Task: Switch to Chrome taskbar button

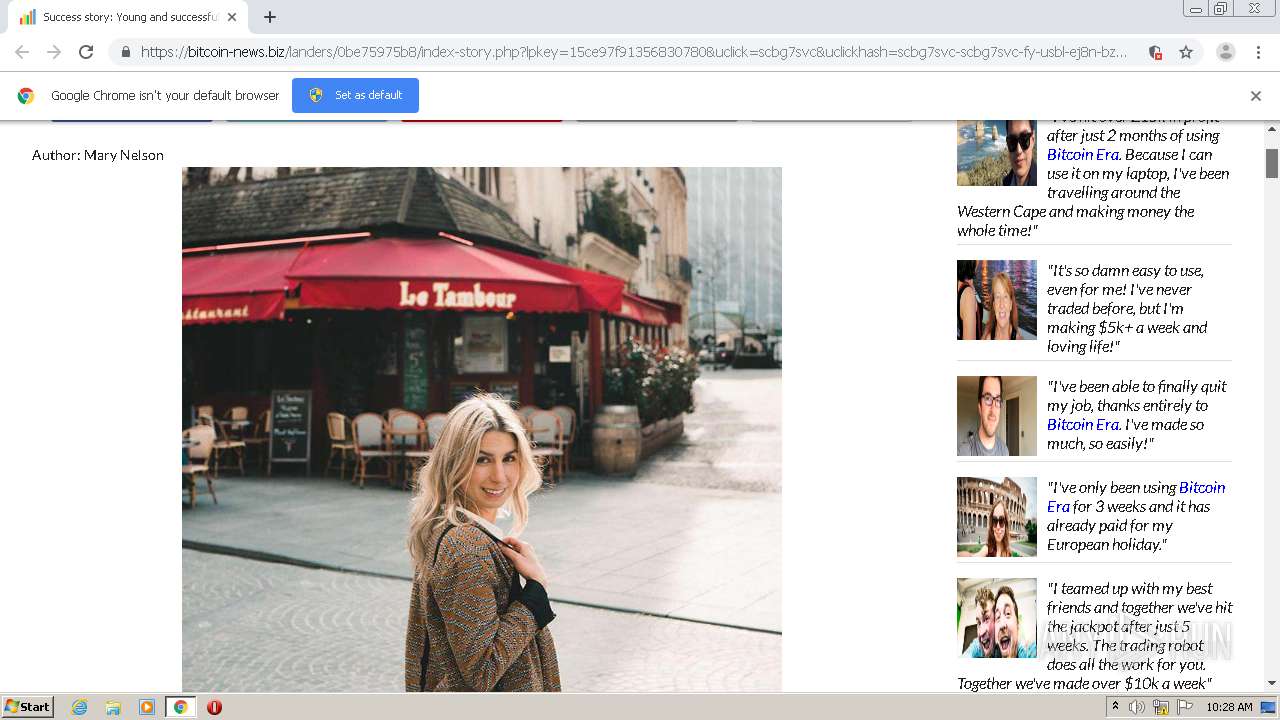Action: 180,707
